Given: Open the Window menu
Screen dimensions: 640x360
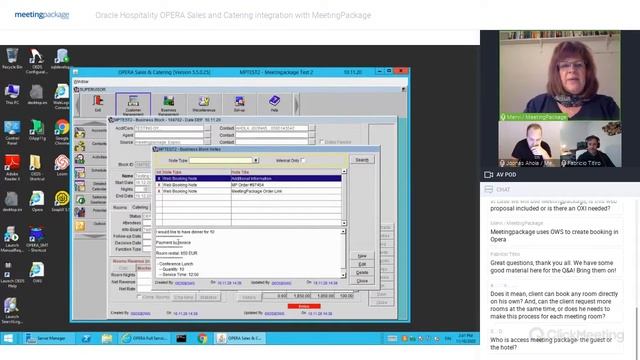Looking at the screenshot, I should (x=81, y=82).
